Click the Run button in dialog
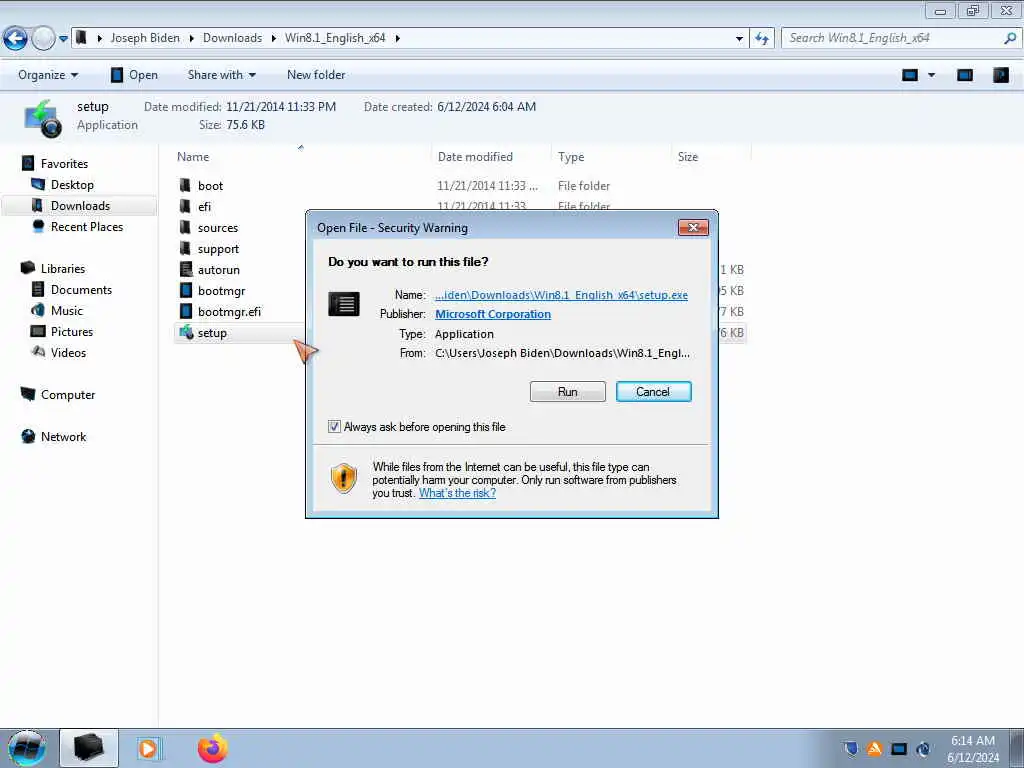Screen dimensions: 1024x768 (568, 392)
